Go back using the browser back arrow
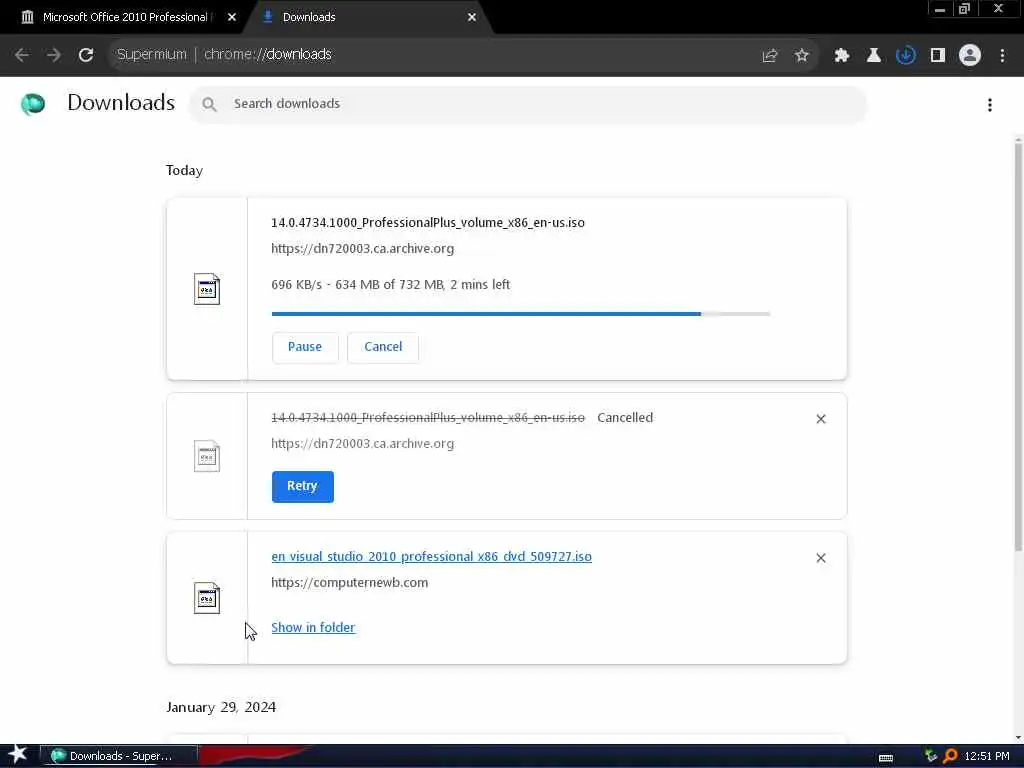1024x768 pixels. point(22,55)
